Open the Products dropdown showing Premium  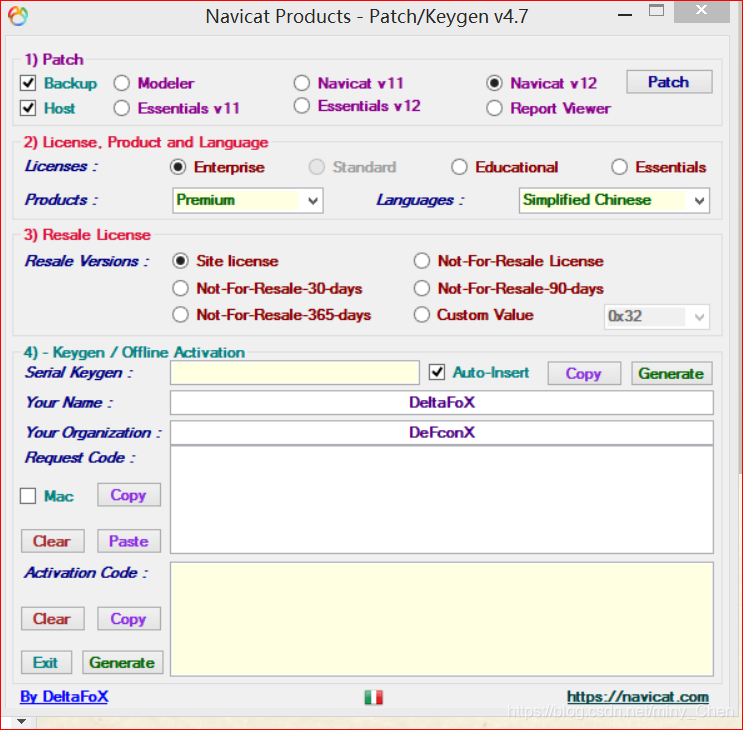point(247,200)
